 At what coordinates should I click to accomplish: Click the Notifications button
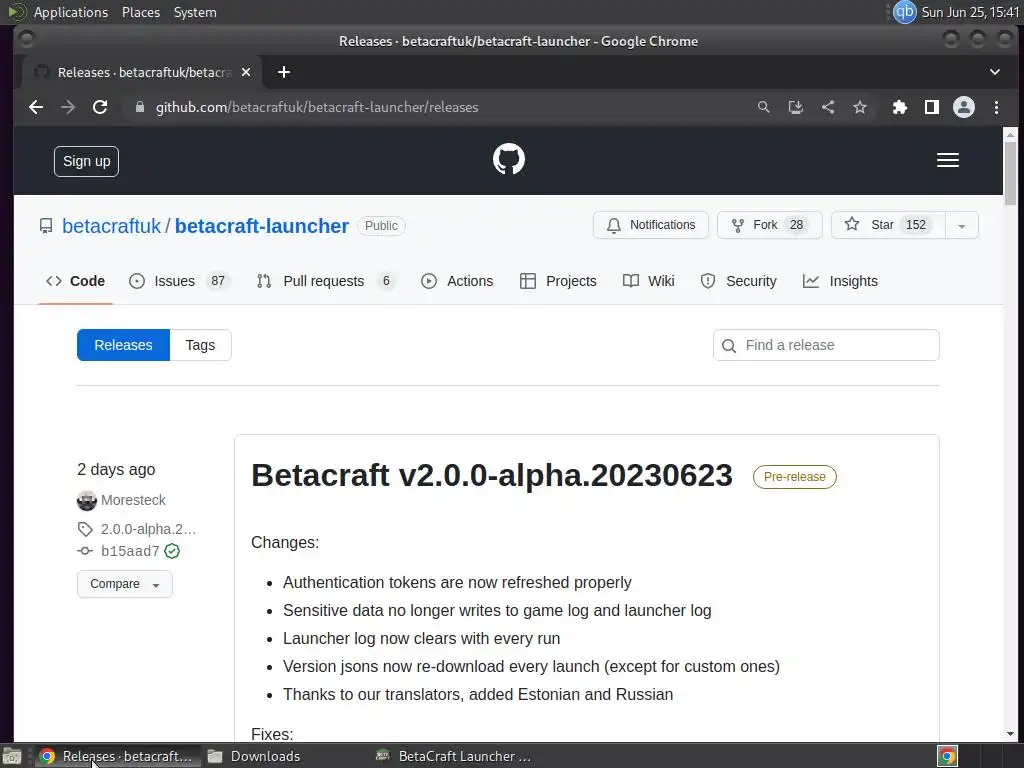[x=650, y=225]
